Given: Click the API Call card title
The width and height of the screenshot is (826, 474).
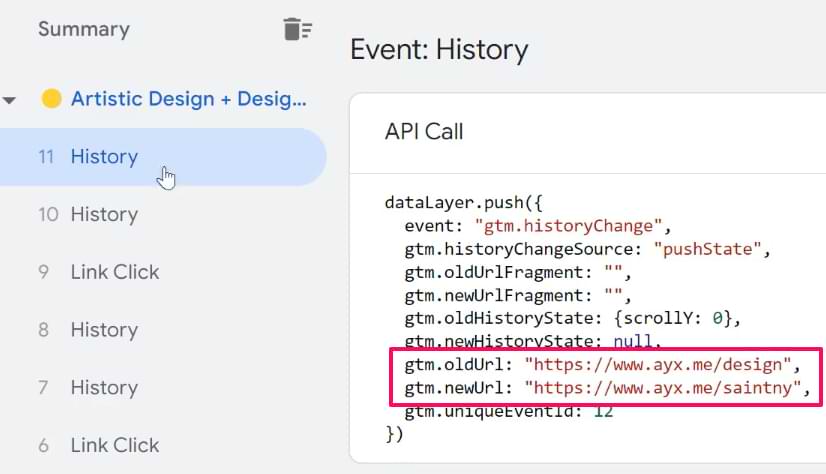Looking at the screenshot, I should 424,132.
